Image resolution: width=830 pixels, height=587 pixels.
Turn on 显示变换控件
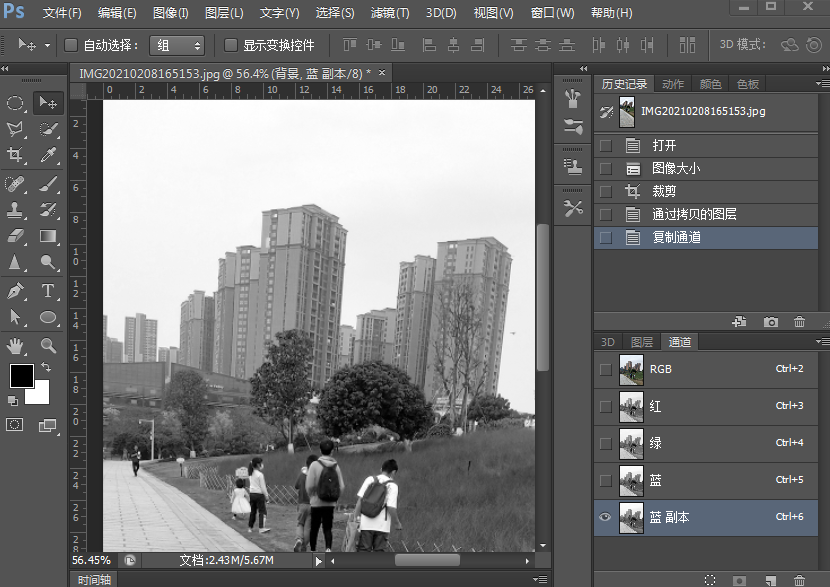click(230, 44)
